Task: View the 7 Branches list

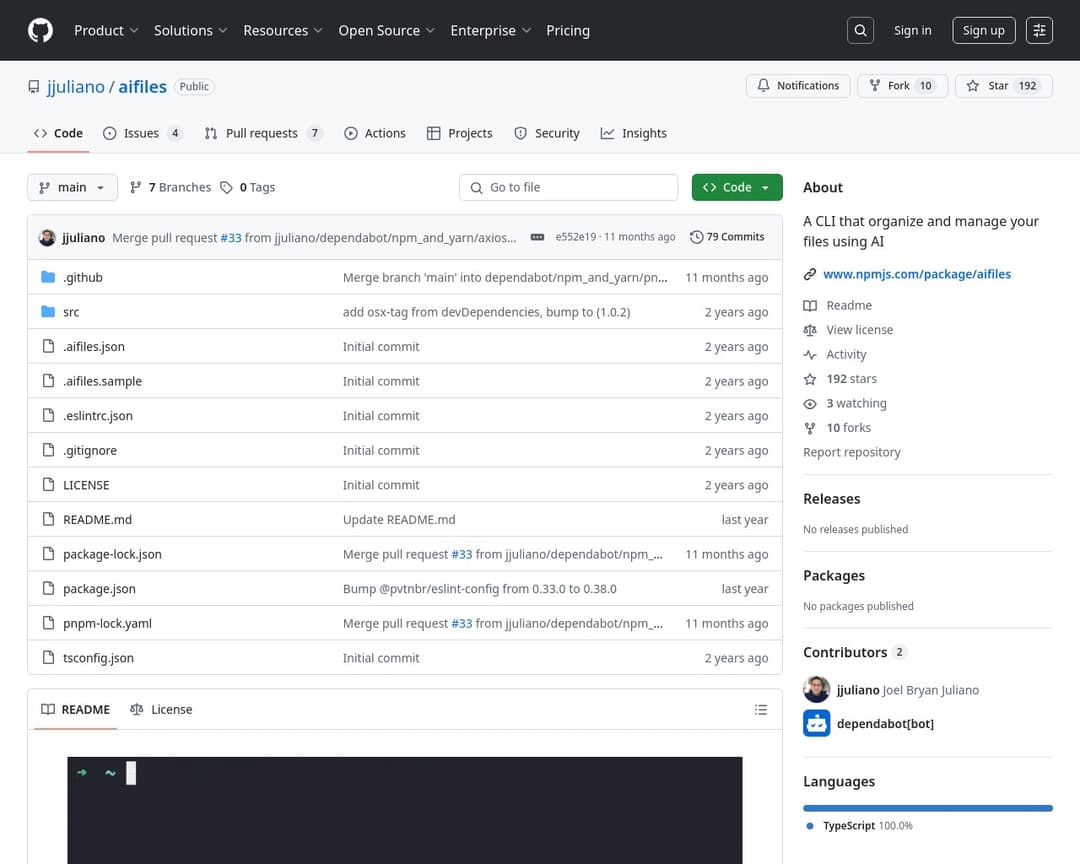Action: tap(170, 187)
